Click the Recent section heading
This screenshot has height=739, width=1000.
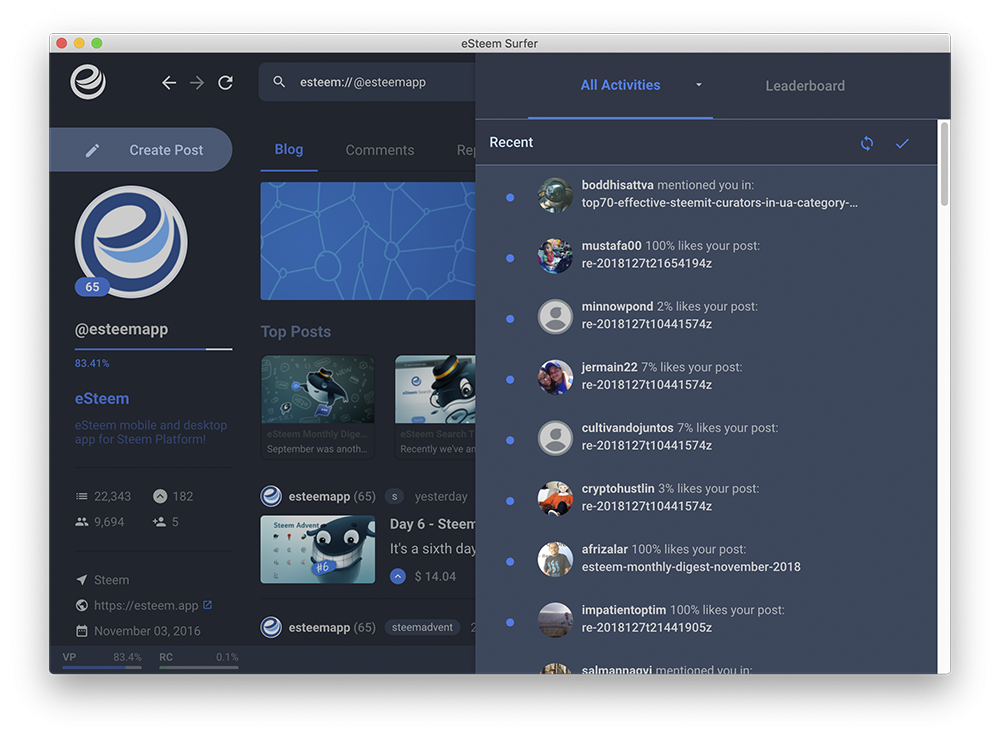coord(511,142)
